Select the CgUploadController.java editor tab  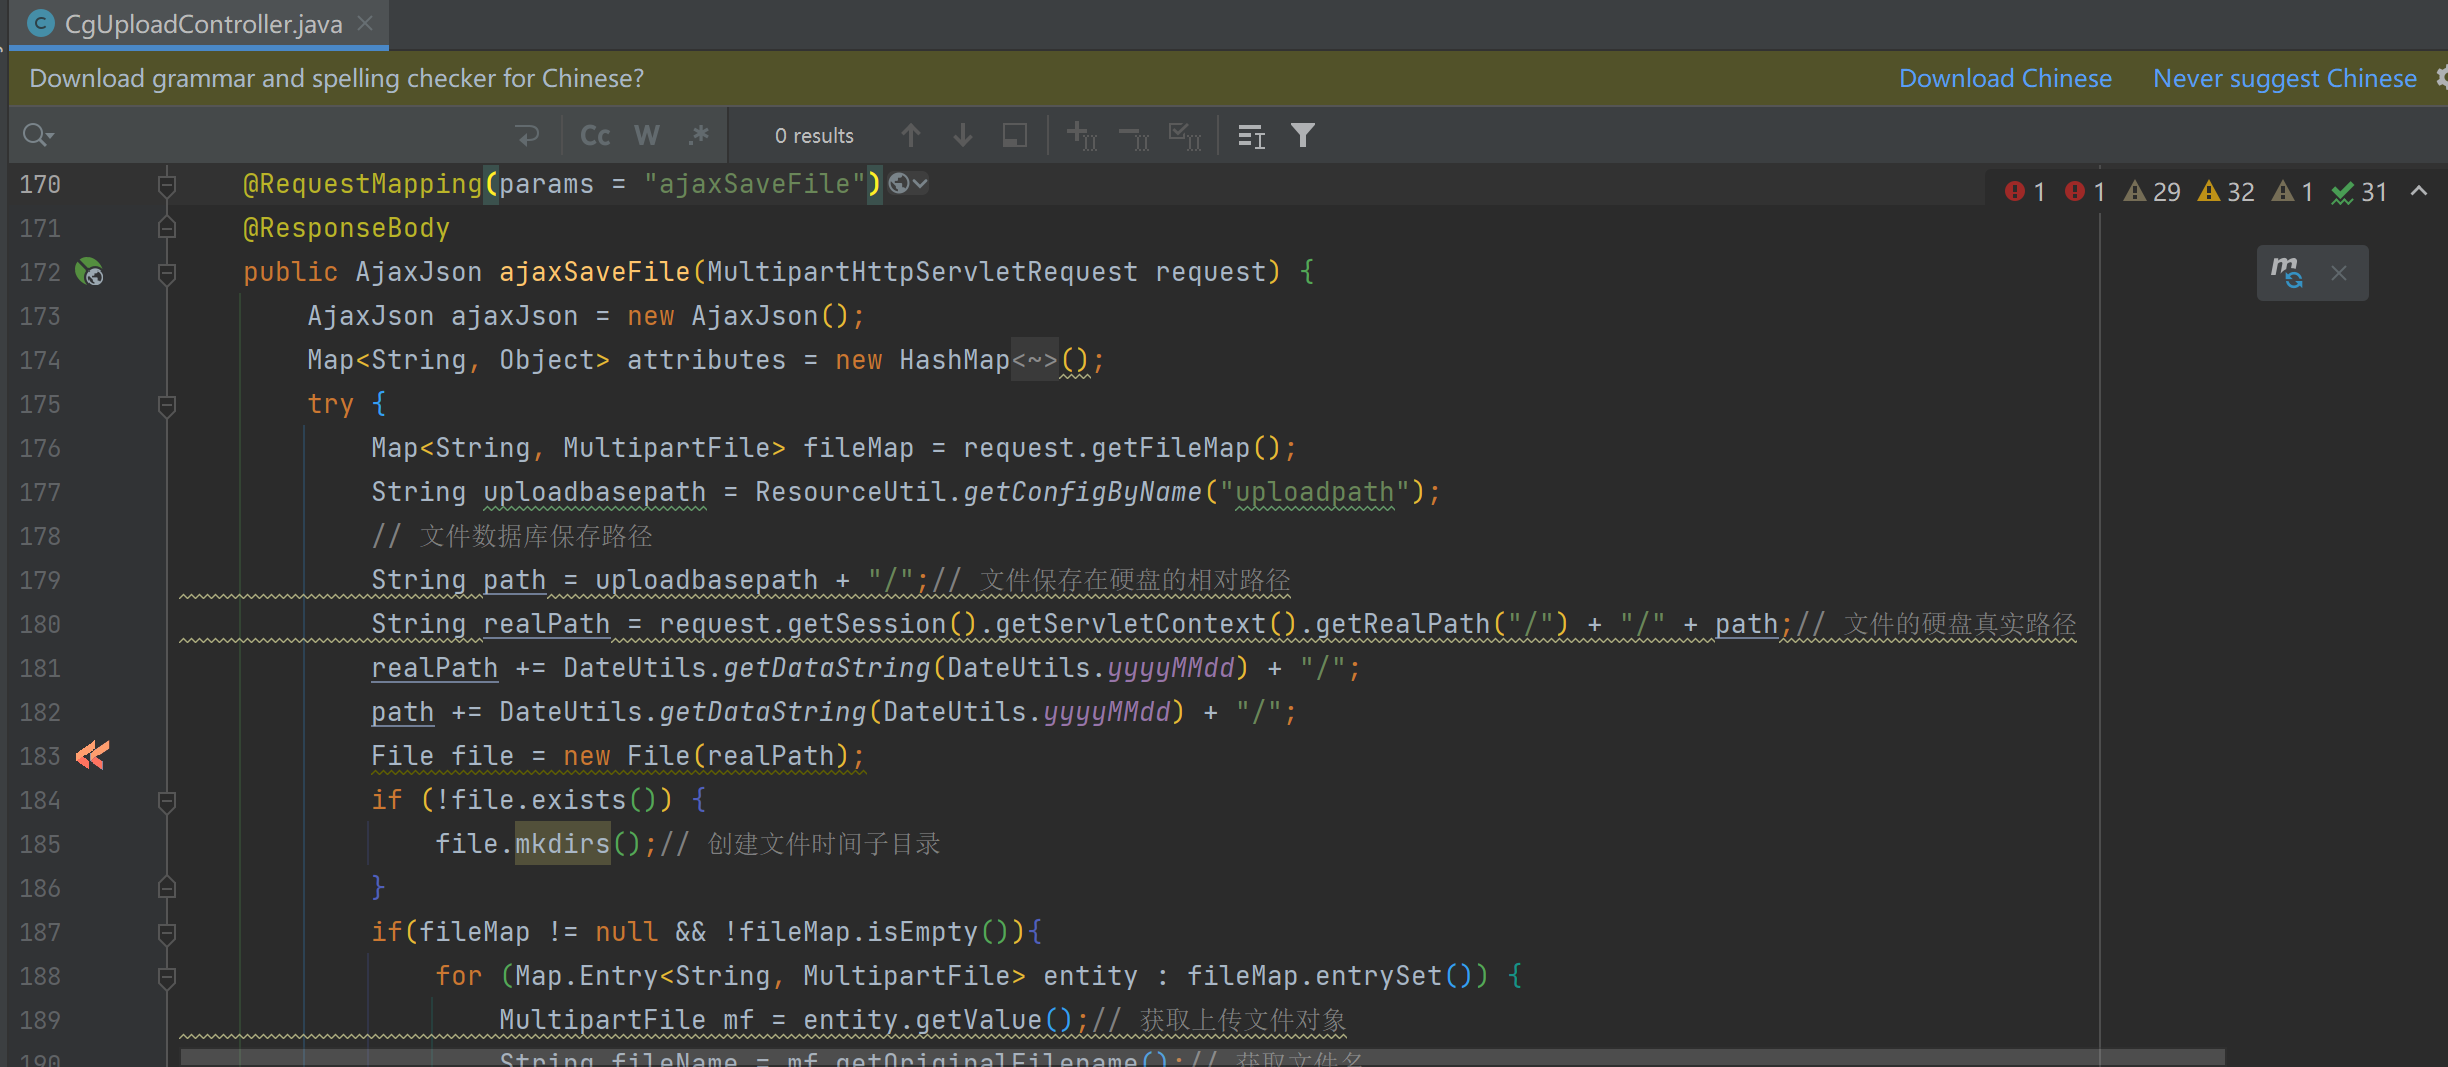click(198, 24)
